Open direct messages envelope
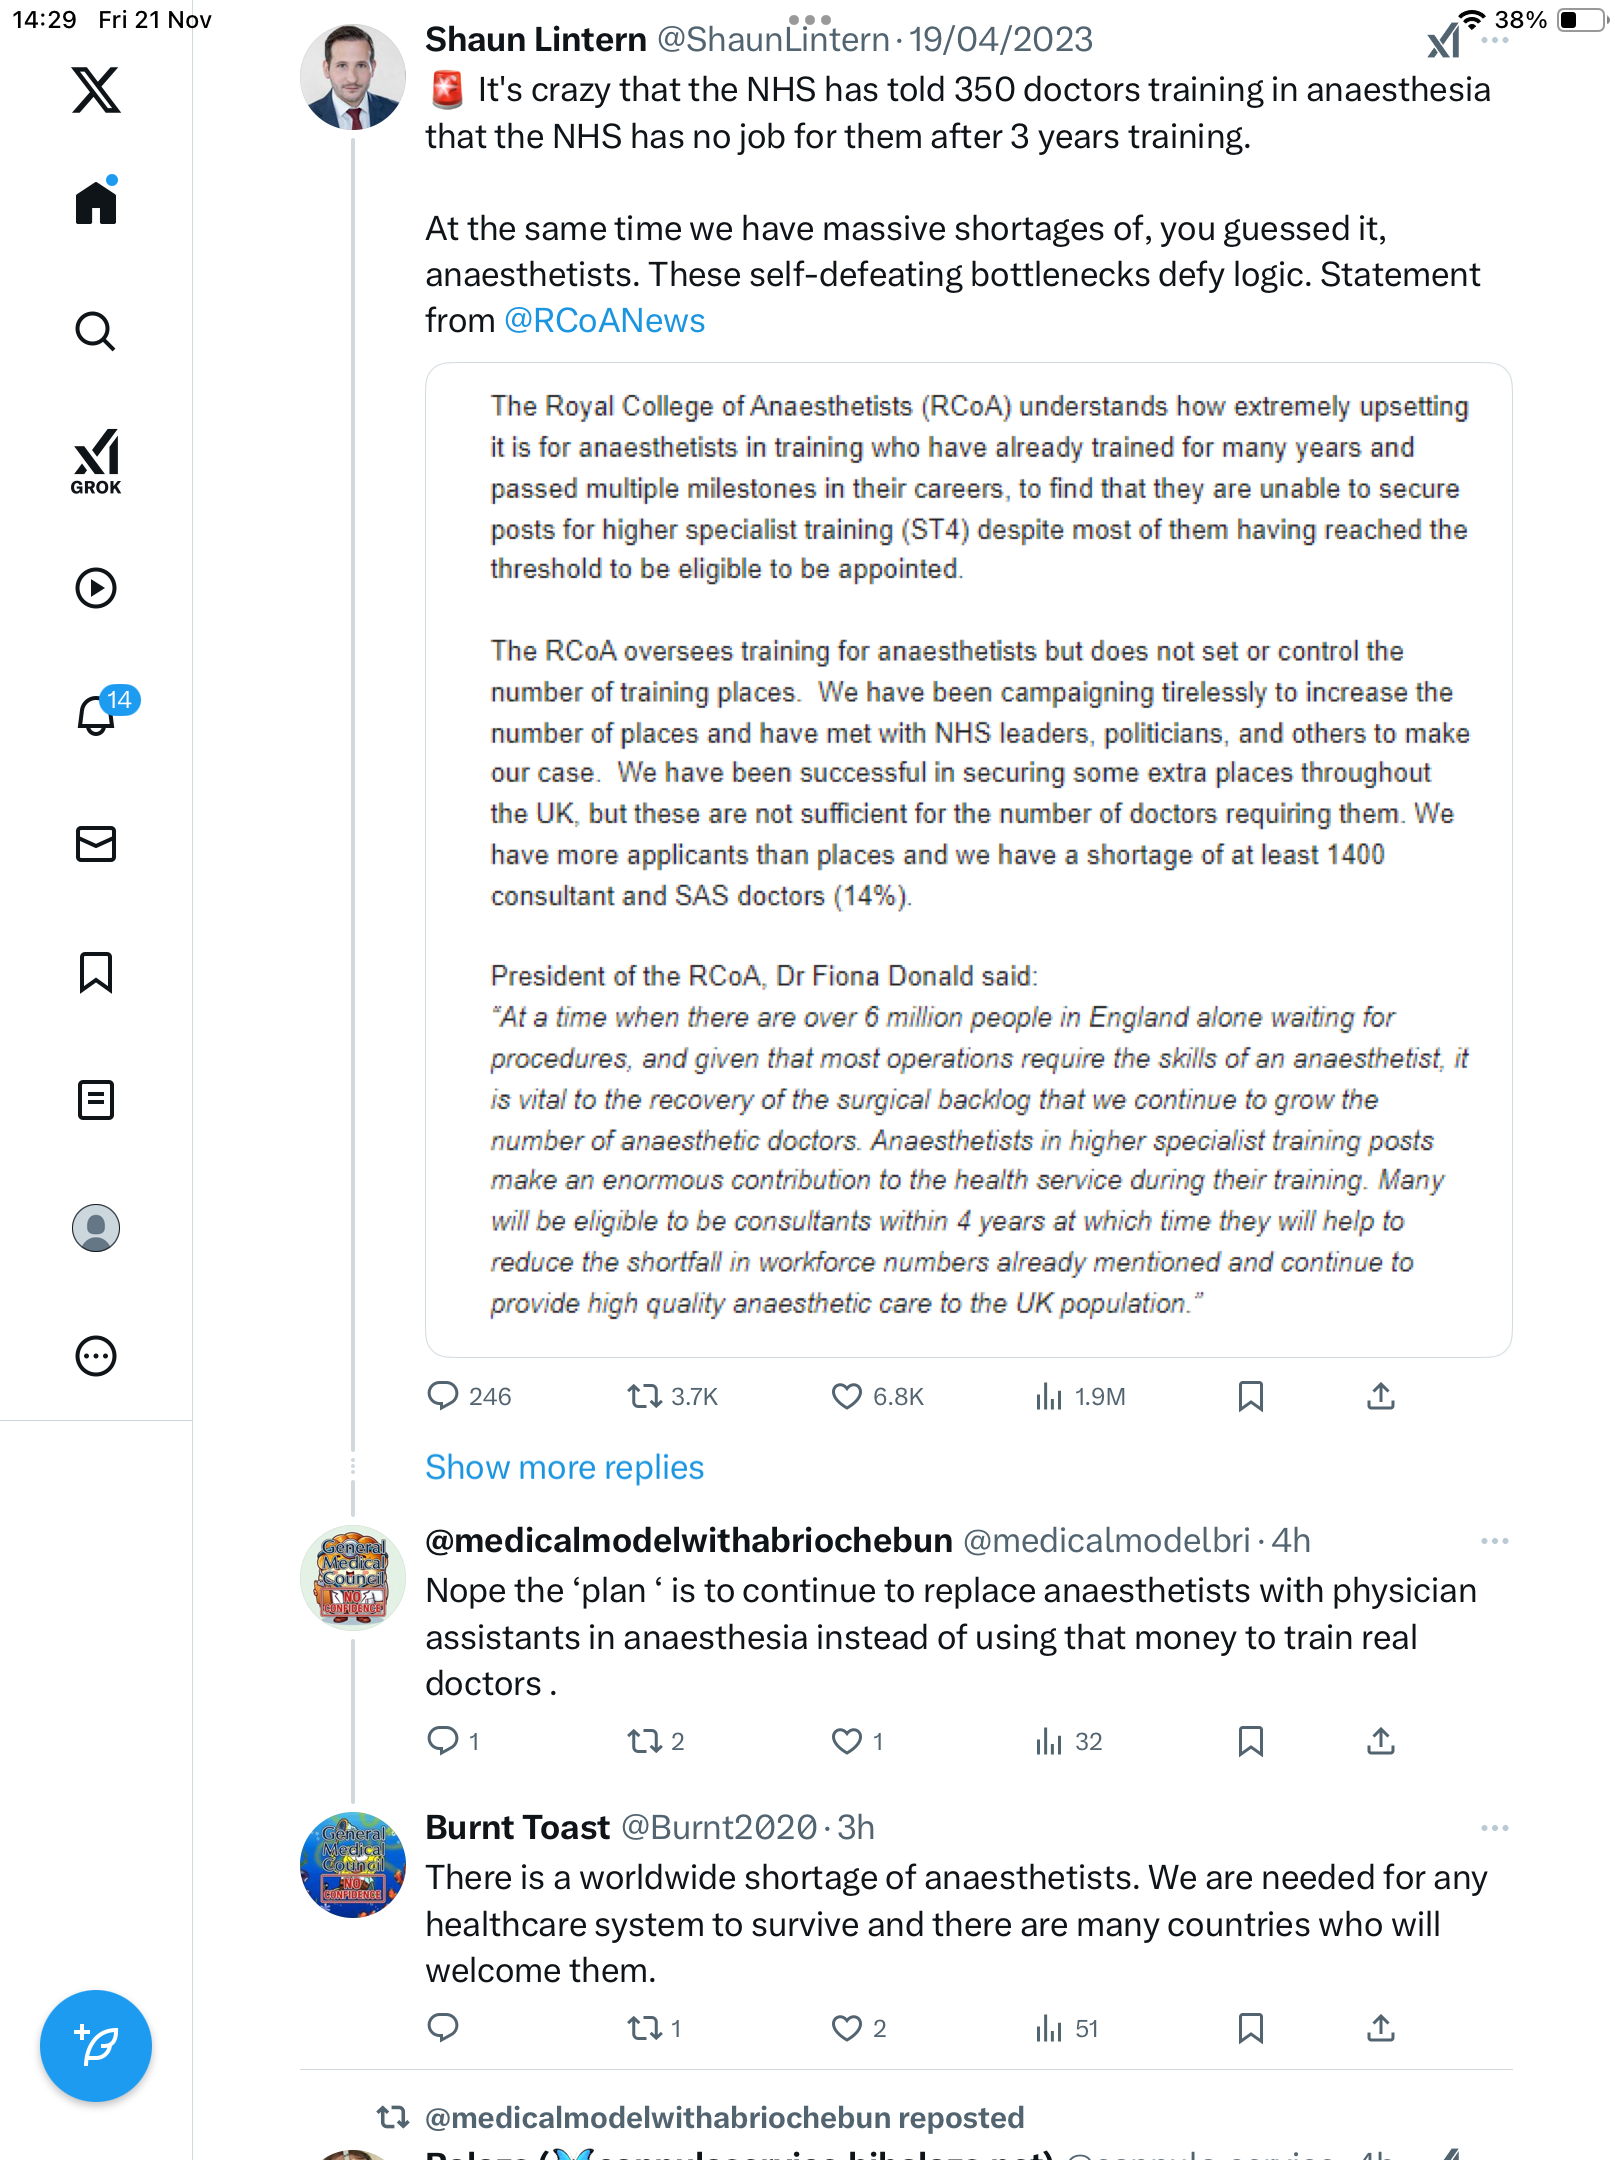Viewport: 1620px width, 2160px height. (96, 844)
